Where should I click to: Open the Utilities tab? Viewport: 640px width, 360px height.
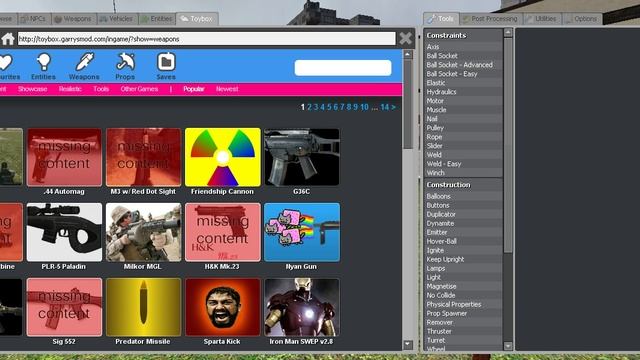pos(542,19)
